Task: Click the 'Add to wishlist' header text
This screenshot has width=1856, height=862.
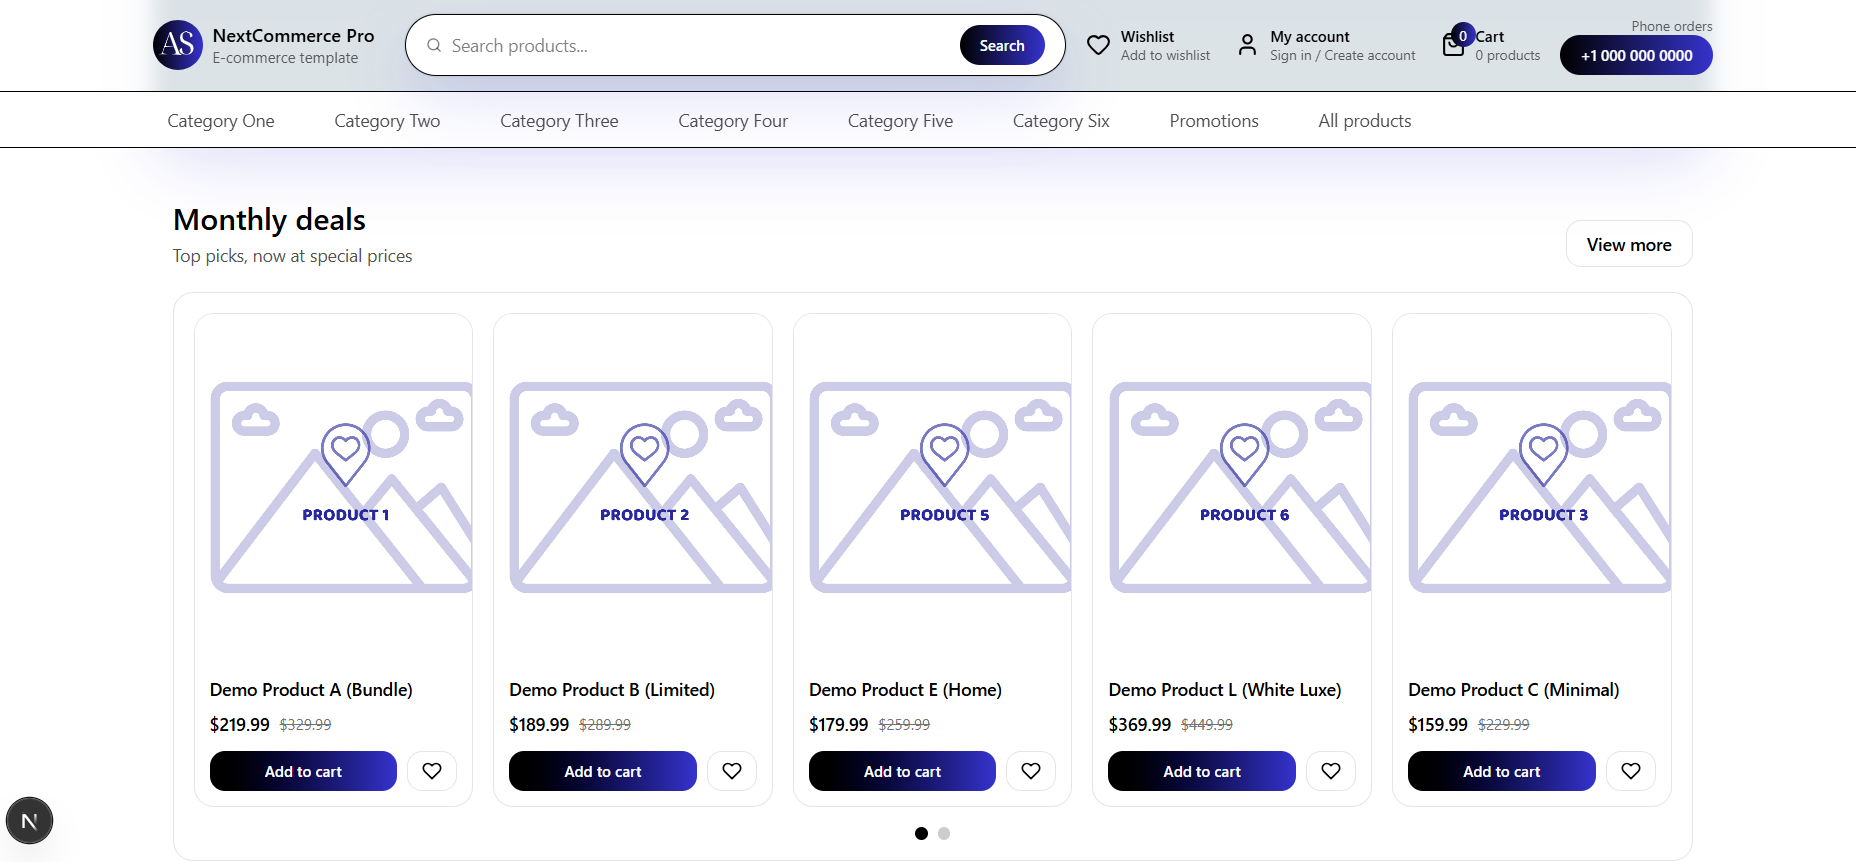Action: (1165, 56)
